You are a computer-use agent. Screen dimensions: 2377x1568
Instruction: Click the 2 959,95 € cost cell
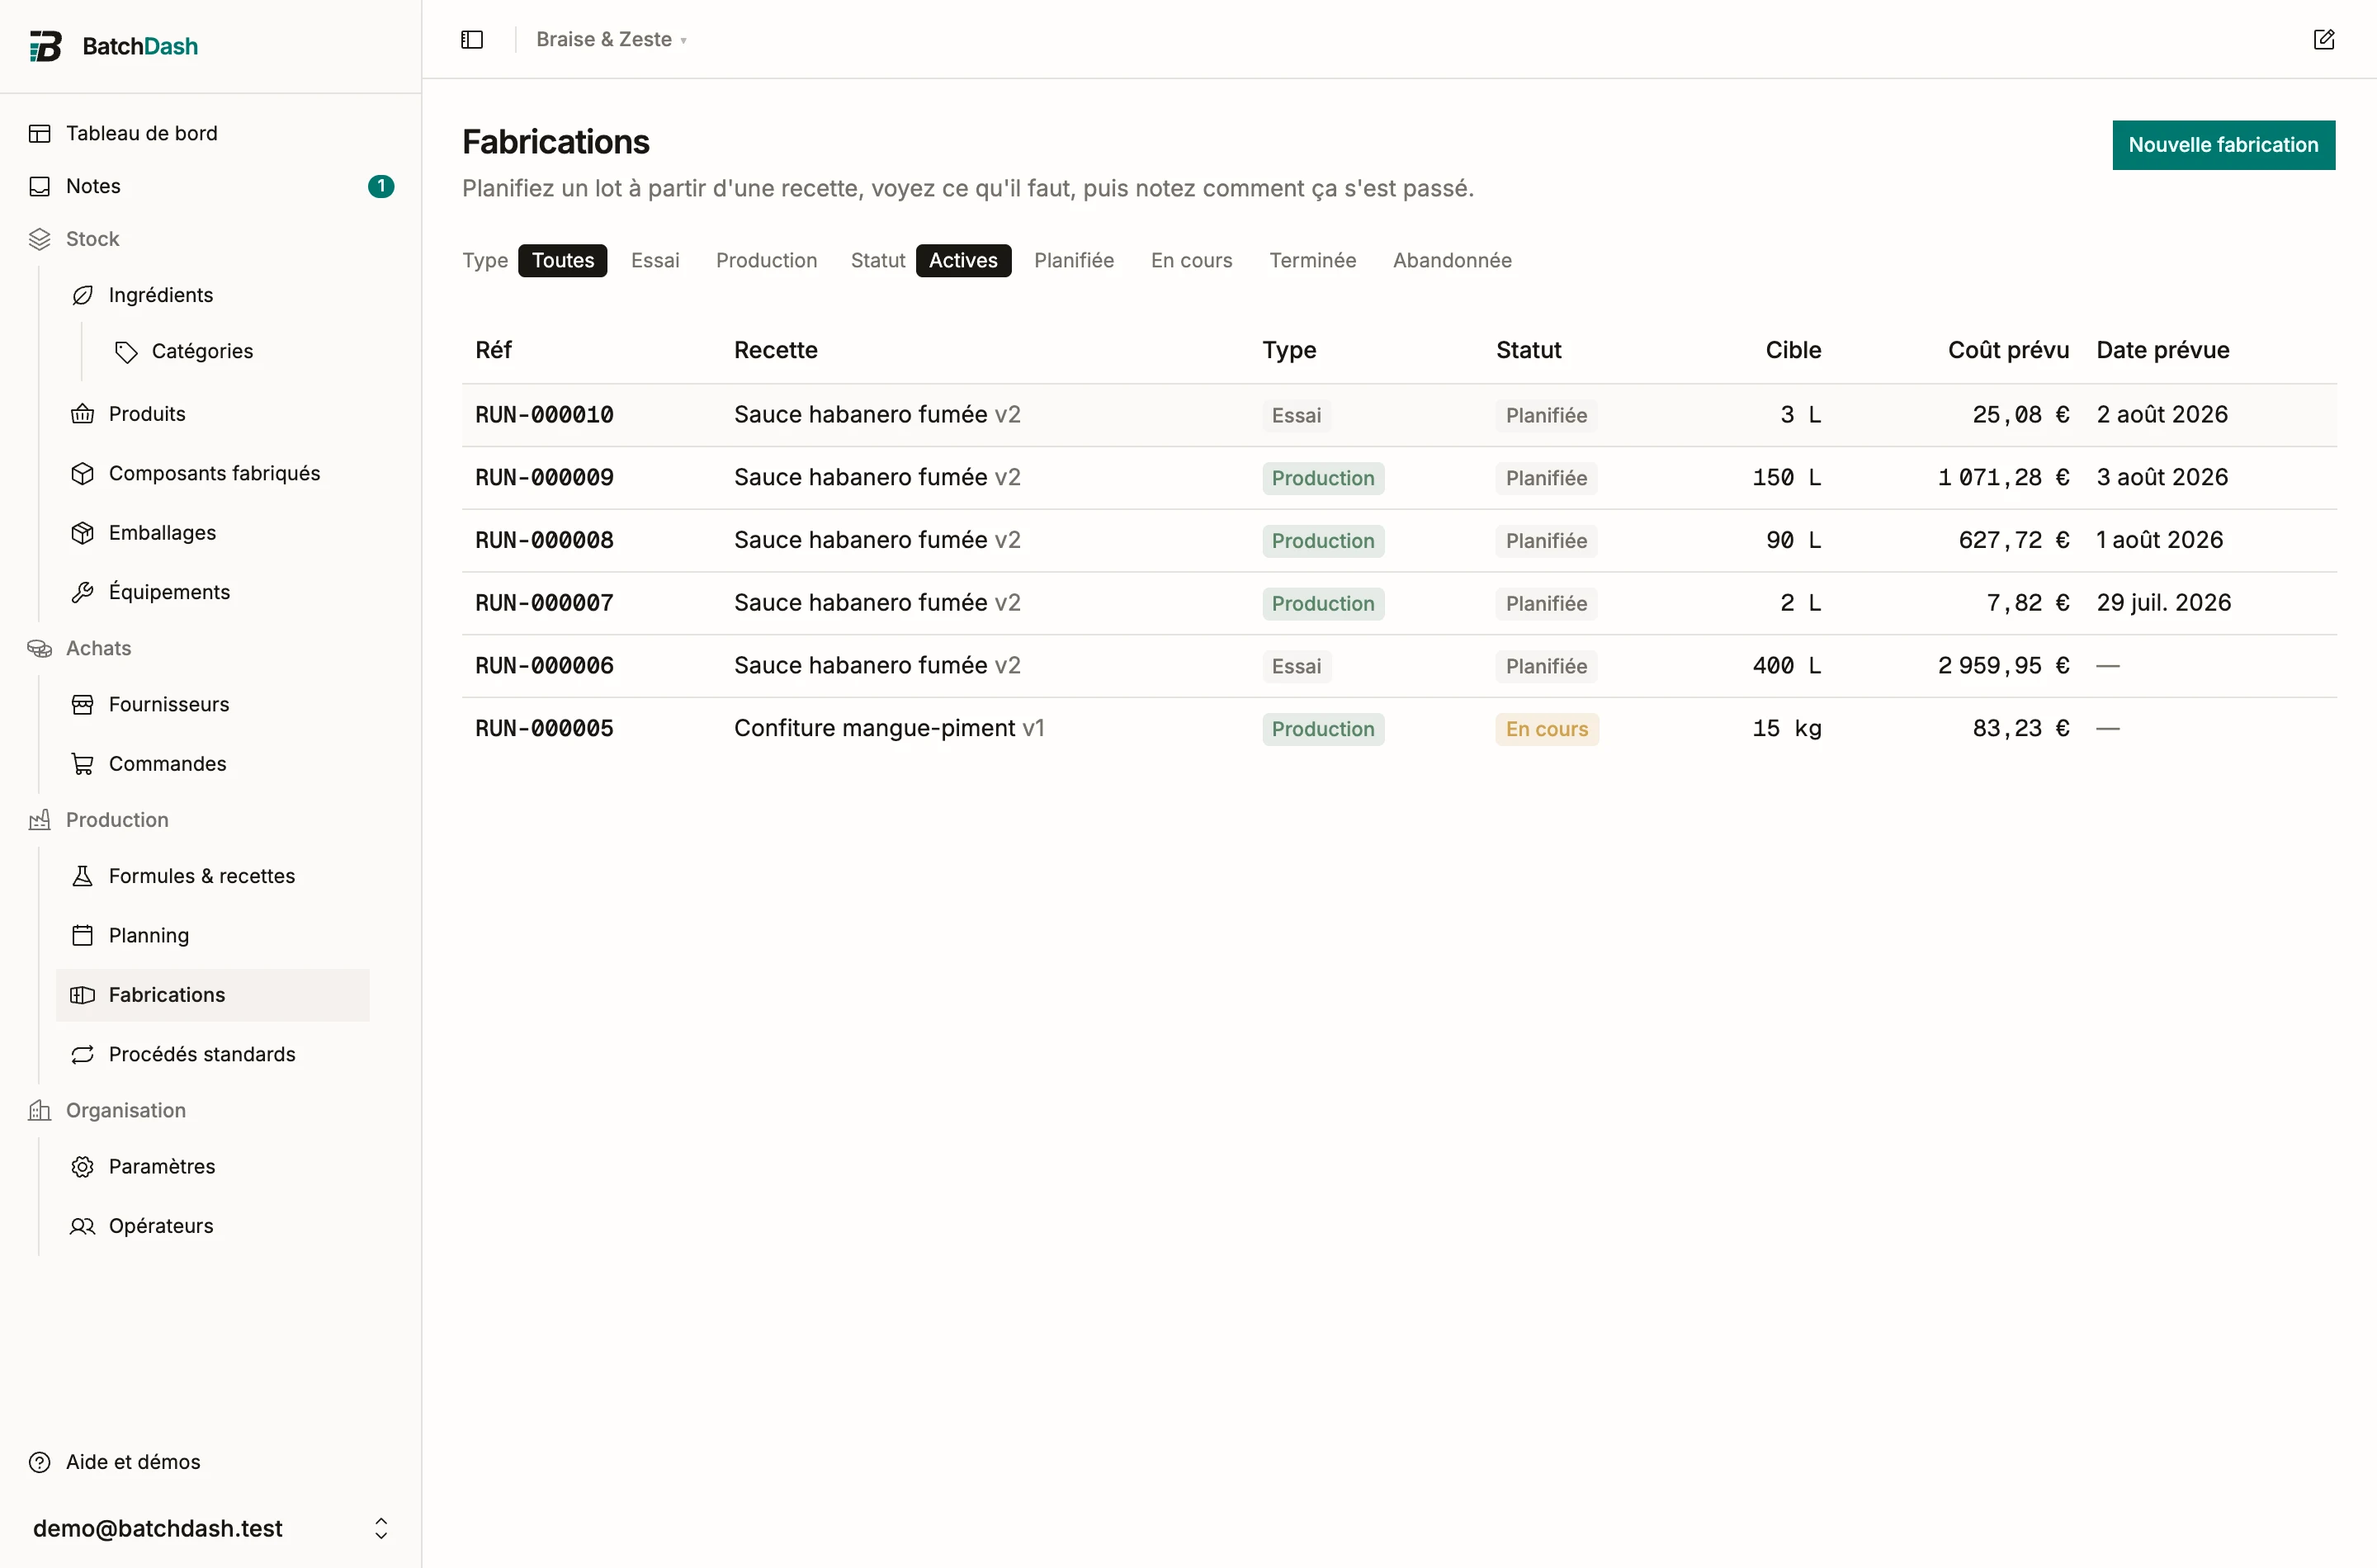[2003, 666]
